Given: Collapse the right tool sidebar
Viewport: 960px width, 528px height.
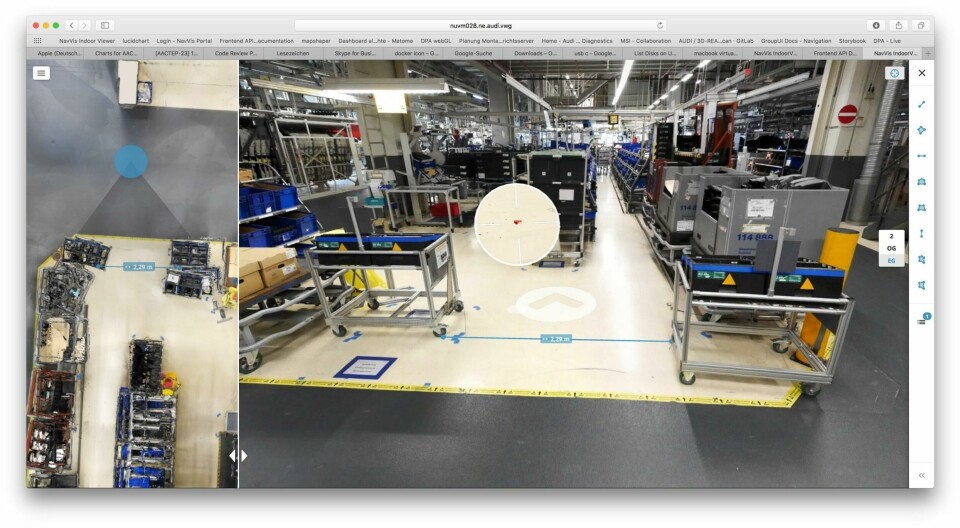Looking at the screenshot, I should (x=921, y=475).
